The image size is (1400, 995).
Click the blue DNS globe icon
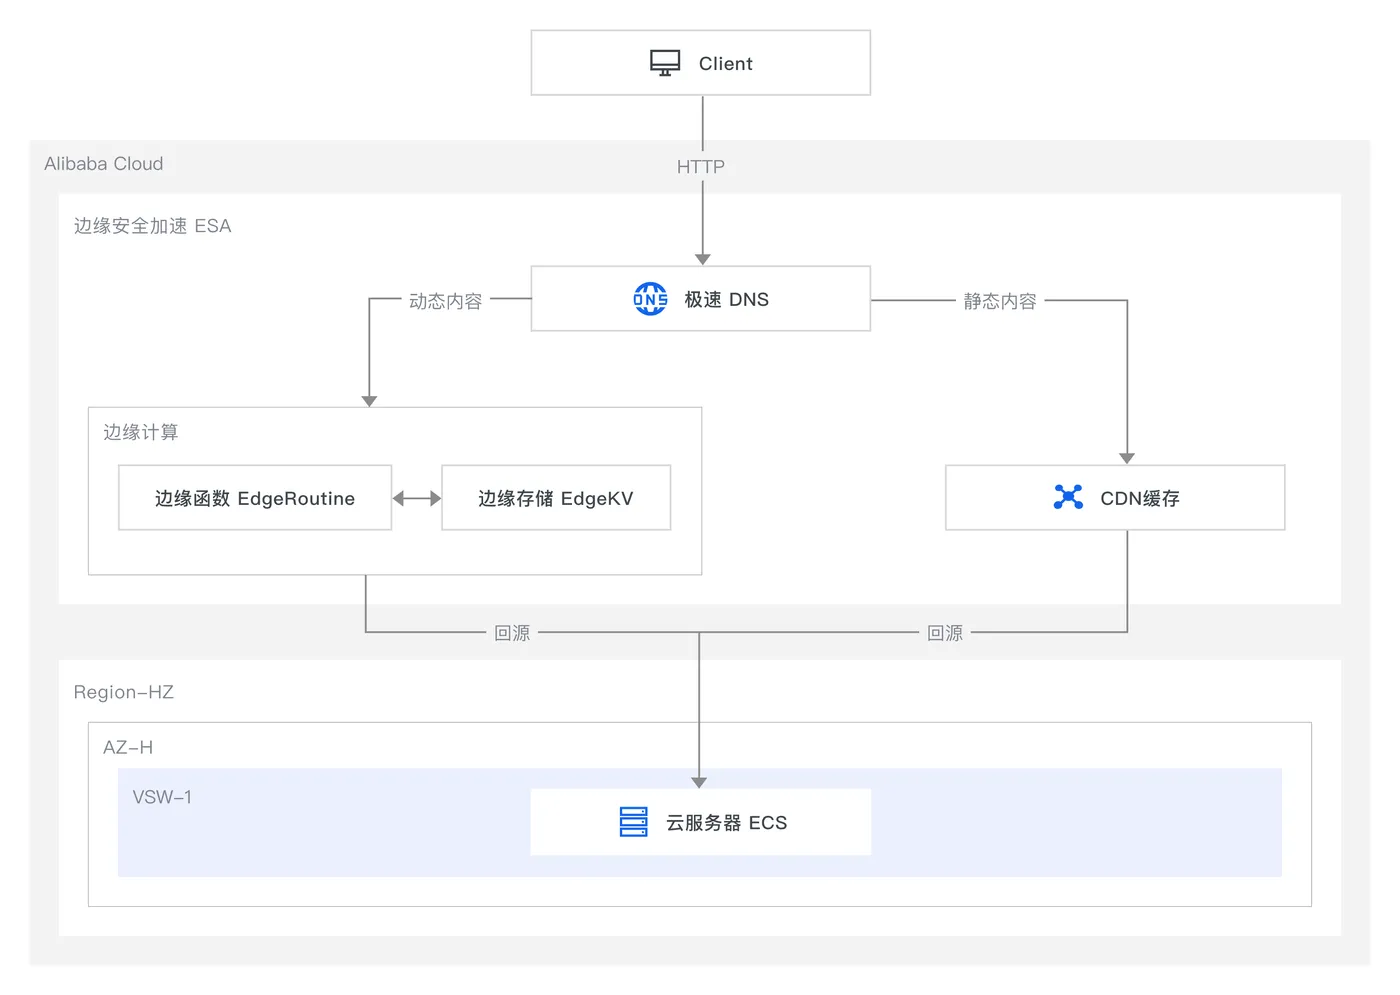[650, 299]
